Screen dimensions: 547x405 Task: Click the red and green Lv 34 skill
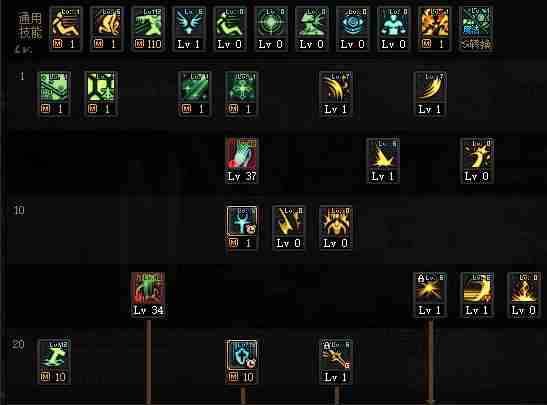pos(148,294)
